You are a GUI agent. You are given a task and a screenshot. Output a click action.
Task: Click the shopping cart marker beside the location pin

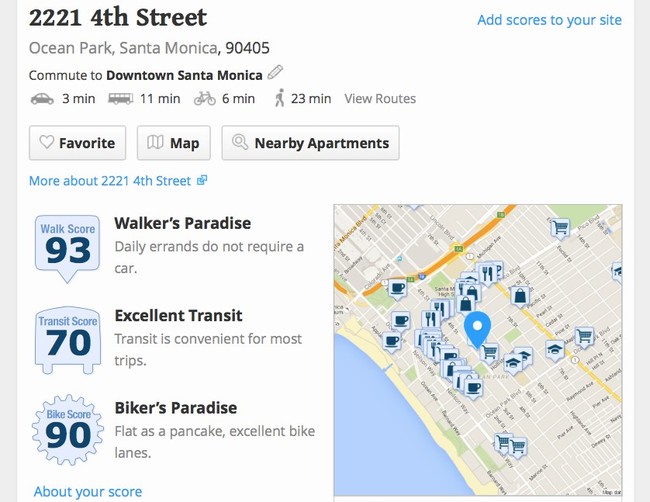(x=490, y=353)
